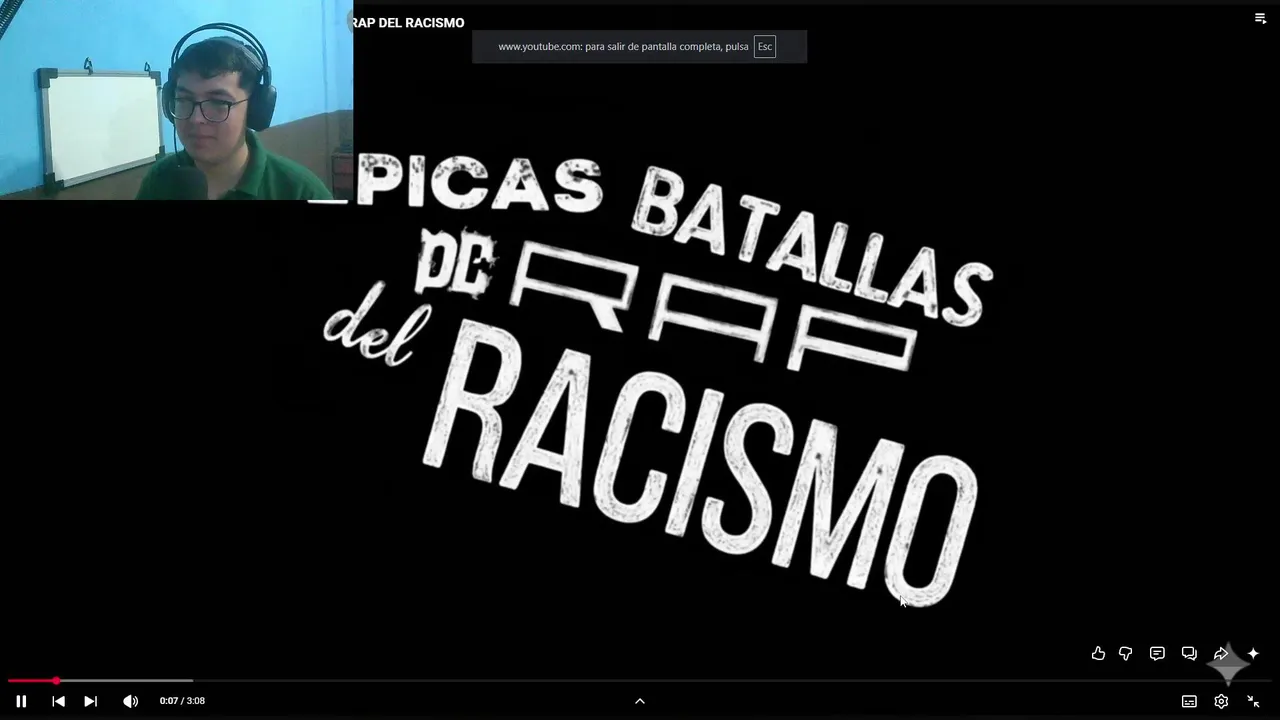Open the sparkle Ask AI icon
Viewport: 1280px width, 720px height.
(1253, 653)
